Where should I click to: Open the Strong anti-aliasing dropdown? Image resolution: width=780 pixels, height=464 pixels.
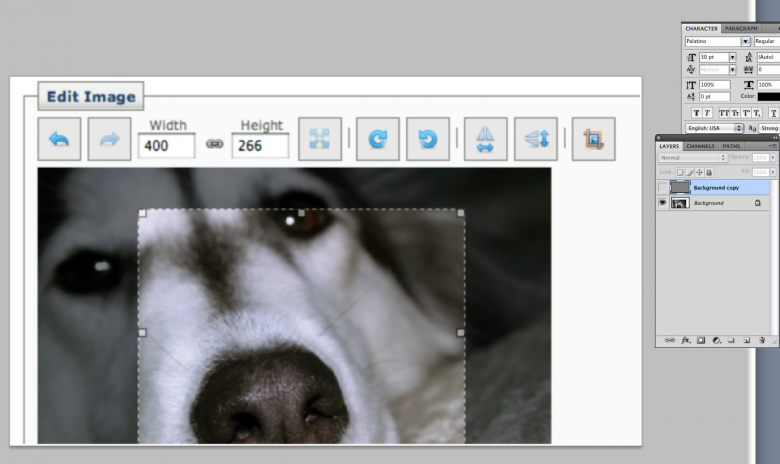(769, 128)
